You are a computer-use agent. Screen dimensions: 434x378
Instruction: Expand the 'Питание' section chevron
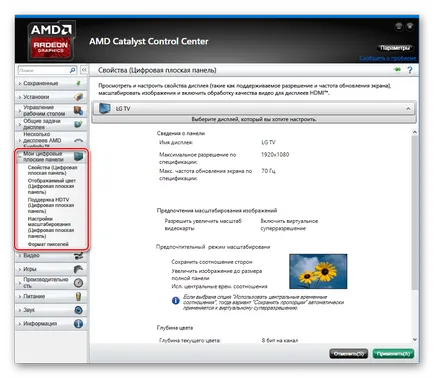(x=20, y=297)
